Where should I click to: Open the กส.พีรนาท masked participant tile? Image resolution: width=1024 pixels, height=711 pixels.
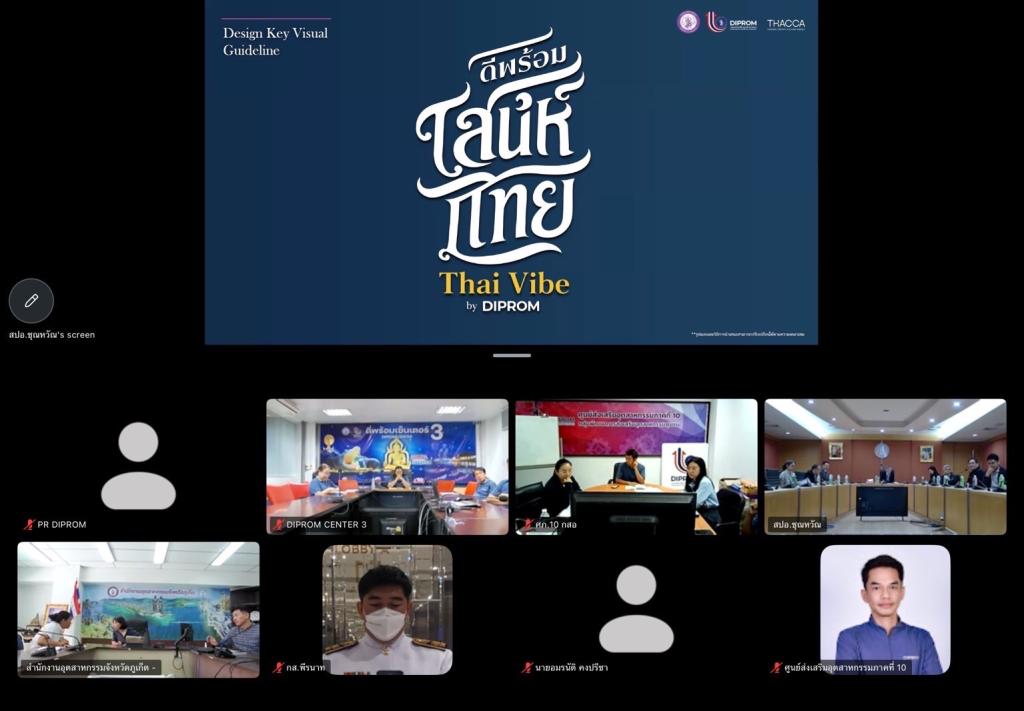pyautogui.click(x=387, y=610)
